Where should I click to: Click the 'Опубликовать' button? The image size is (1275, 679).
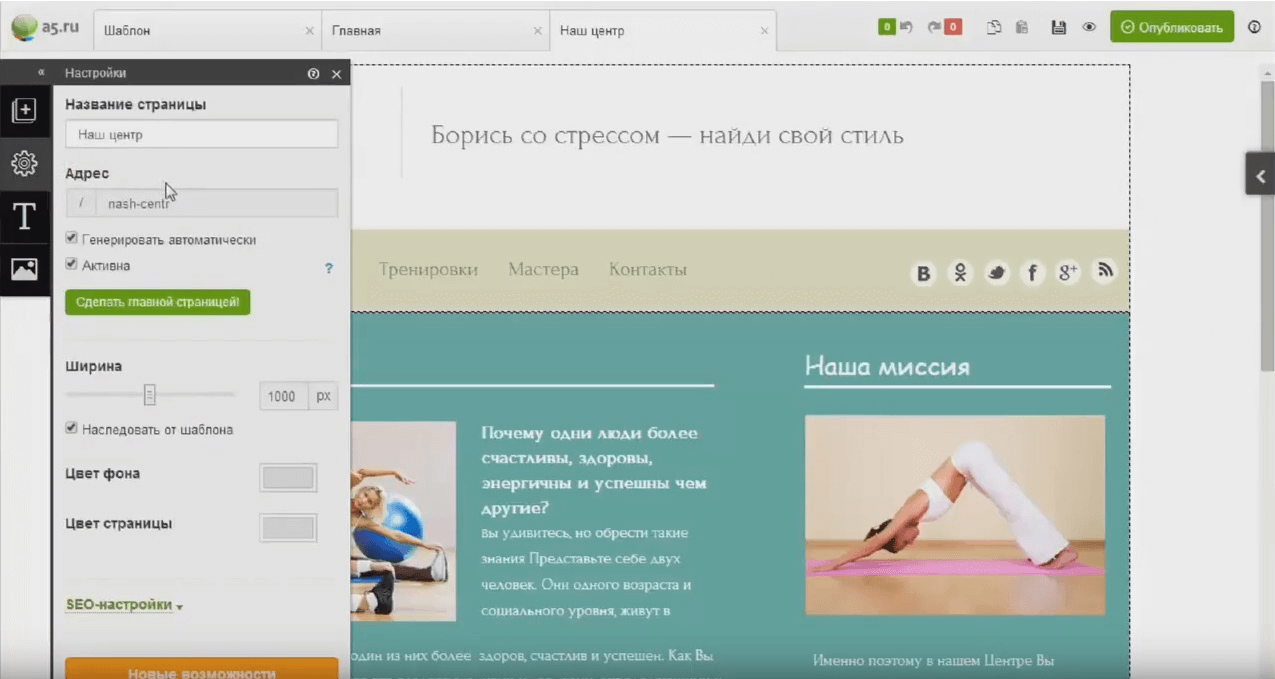pyautogui.click(x=1171, y=28)
